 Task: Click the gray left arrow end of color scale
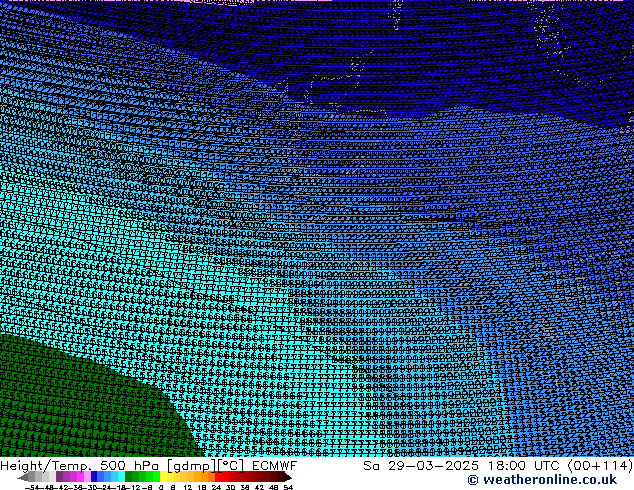click(22, 477)
